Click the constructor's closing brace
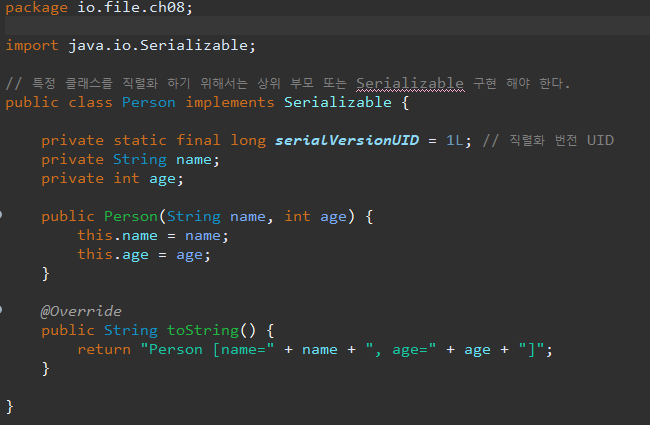This screenshot has width=650, height=425. coord(46,274)
